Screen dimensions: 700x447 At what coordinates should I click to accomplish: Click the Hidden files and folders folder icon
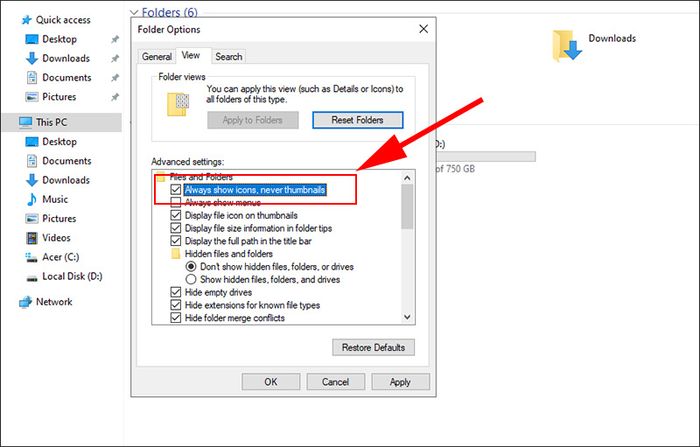click(175, 254)
